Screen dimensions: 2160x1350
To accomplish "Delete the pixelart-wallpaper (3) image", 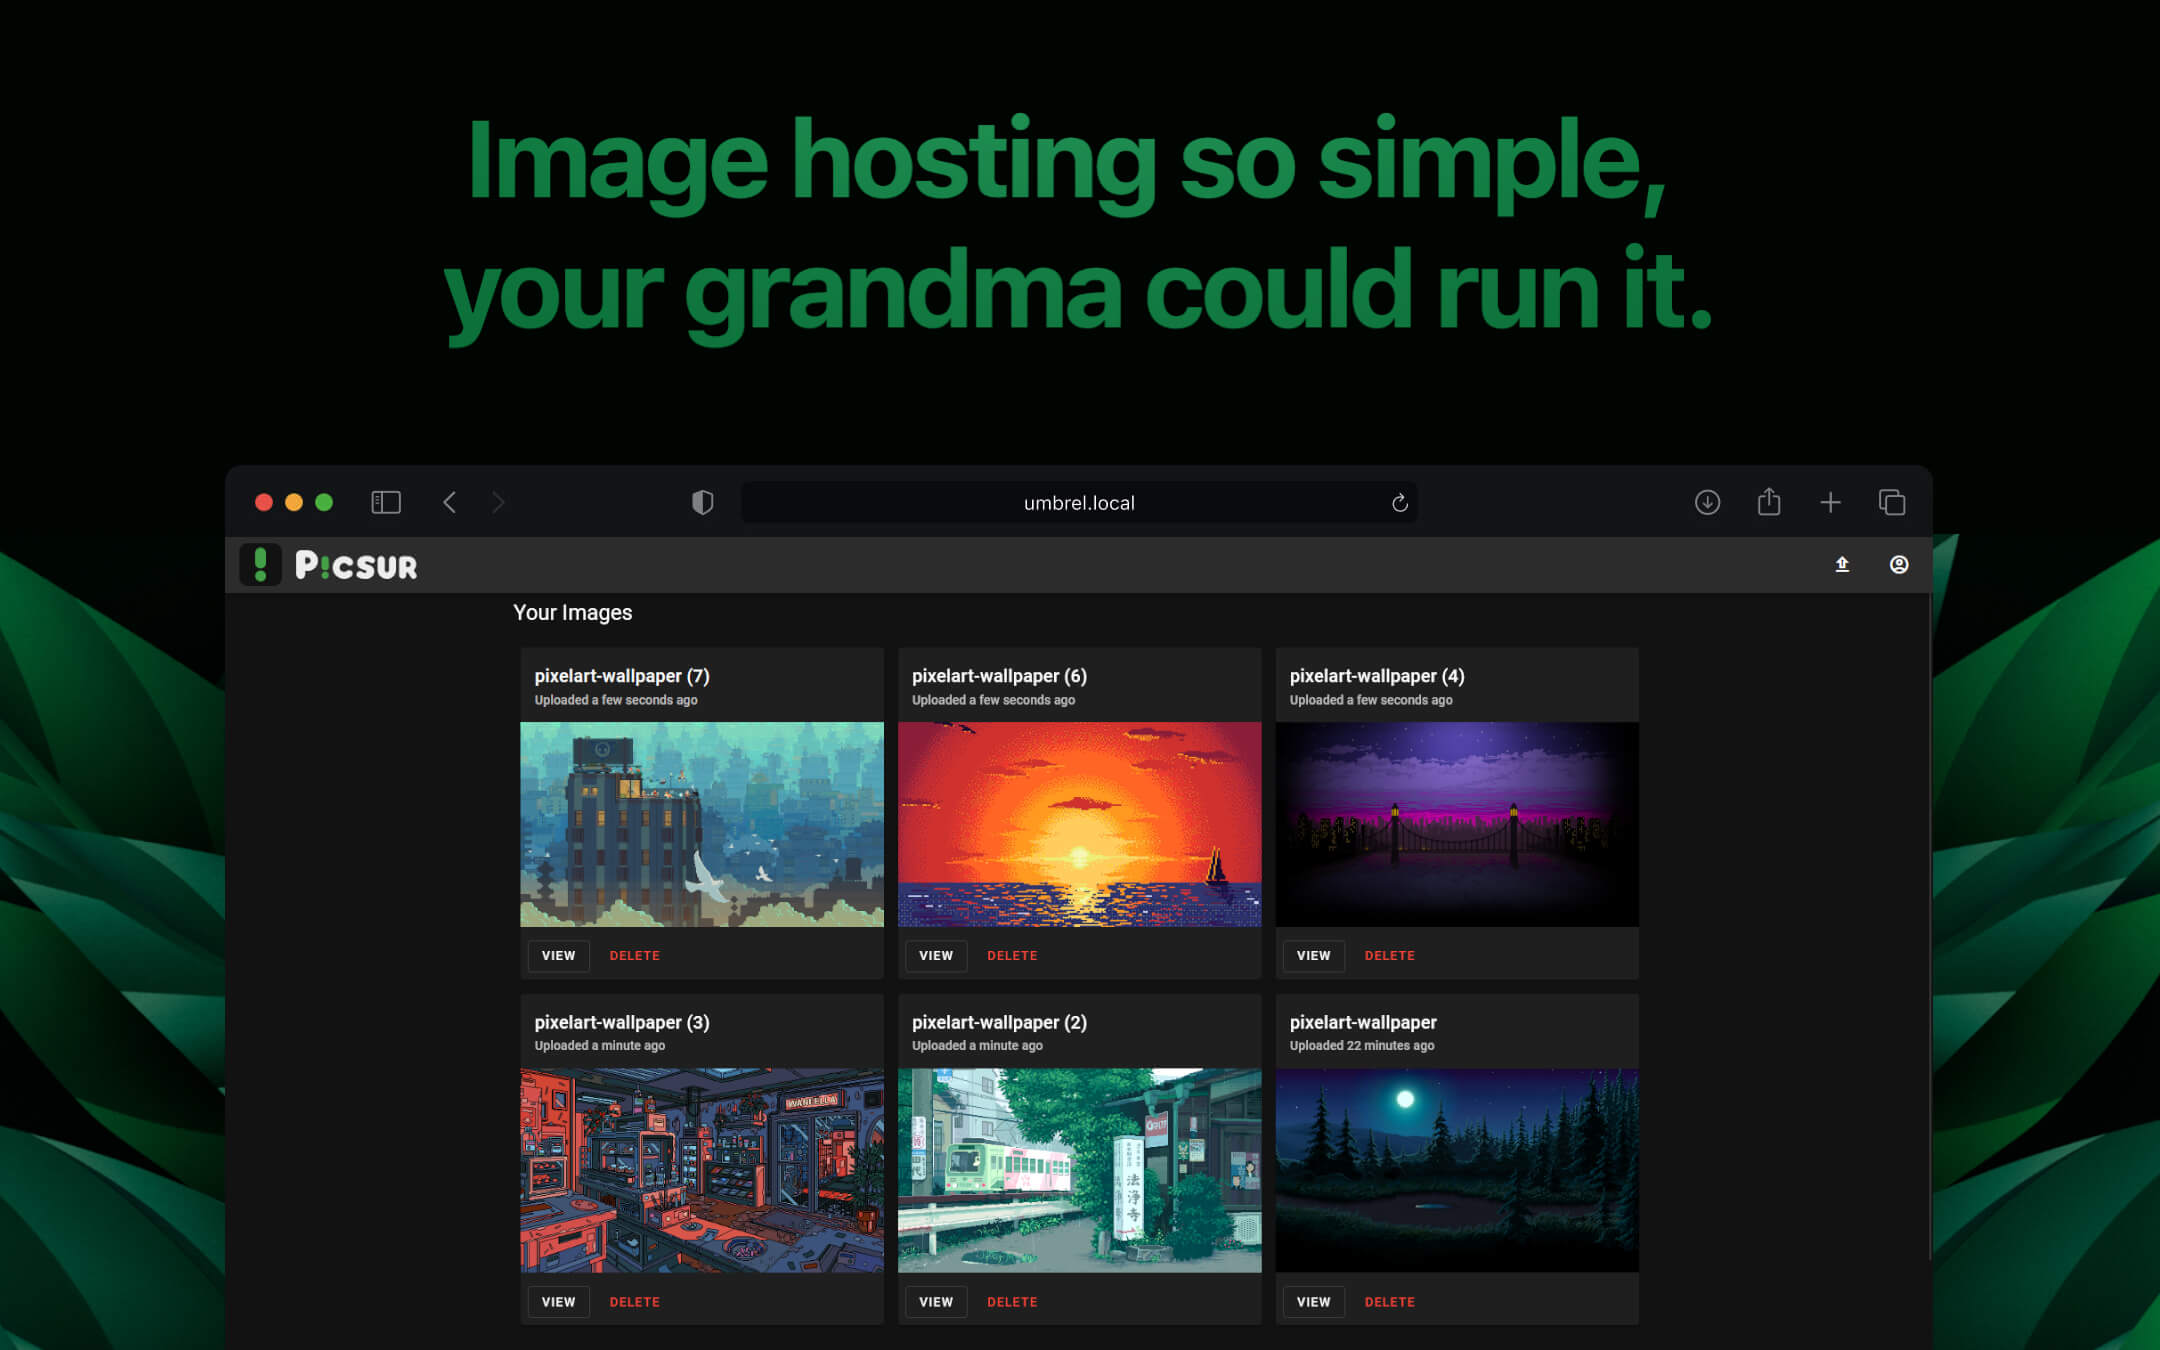I will (x=634, y=1302).
